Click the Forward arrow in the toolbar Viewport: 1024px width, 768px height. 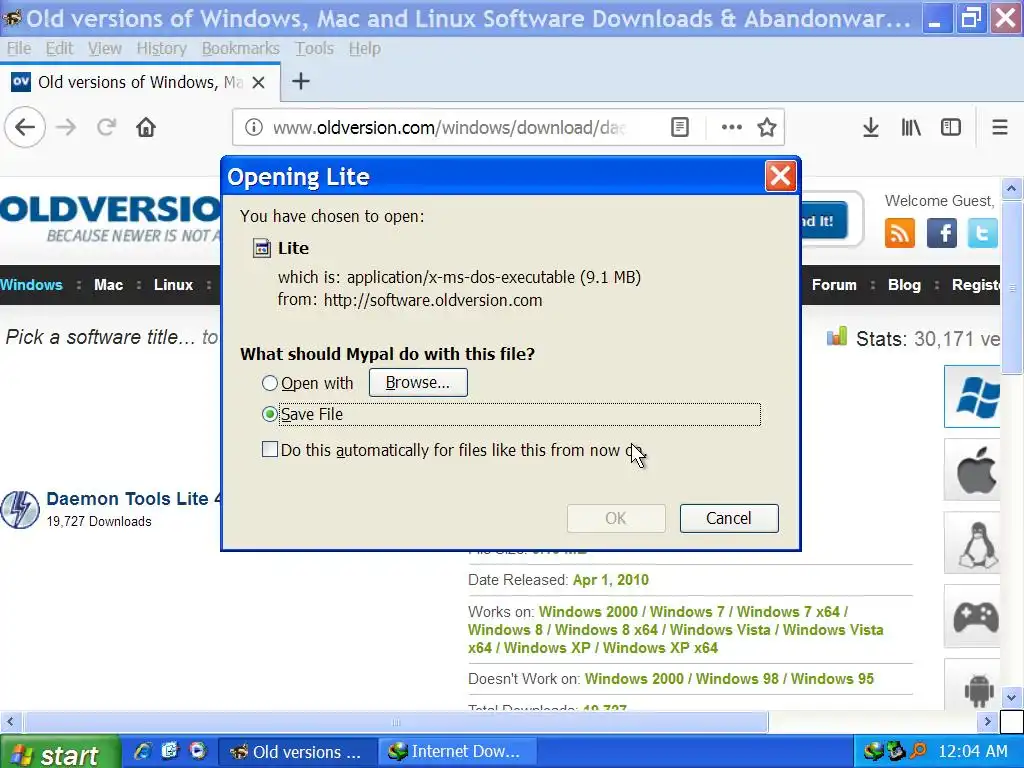(66, 127)
